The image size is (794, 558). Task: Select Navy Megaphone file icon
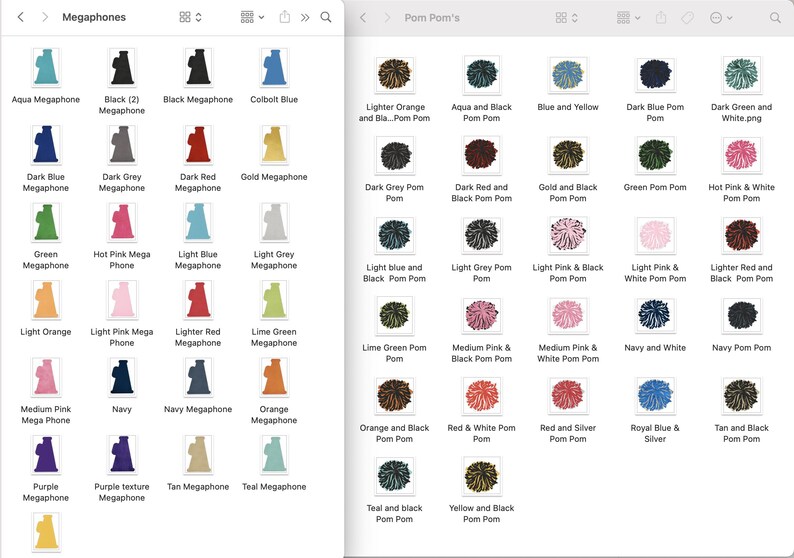point(198,377)
